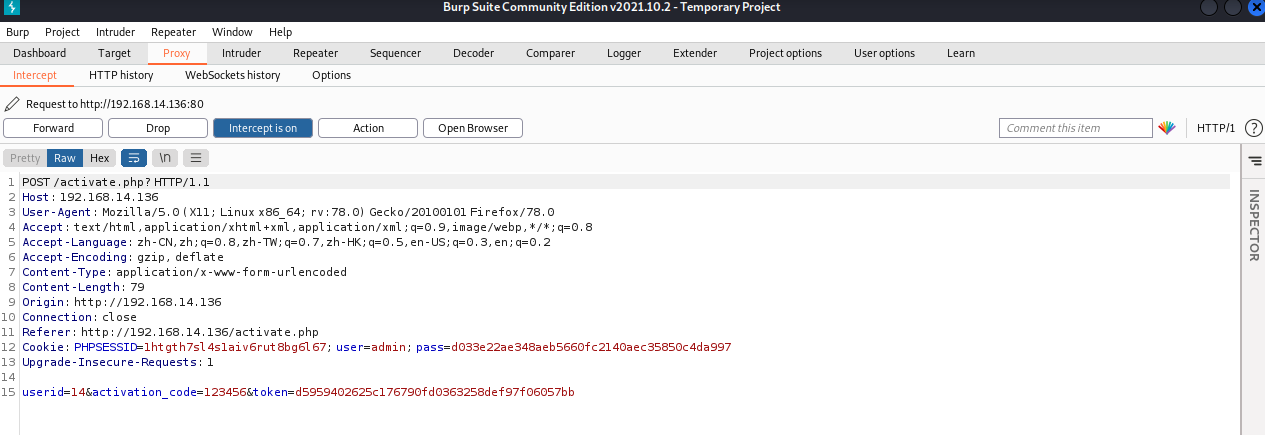The height and width of the screenshot is (435, 1265).
Task: Open the message editor hamburger options menu
Action: click(196, 158)
